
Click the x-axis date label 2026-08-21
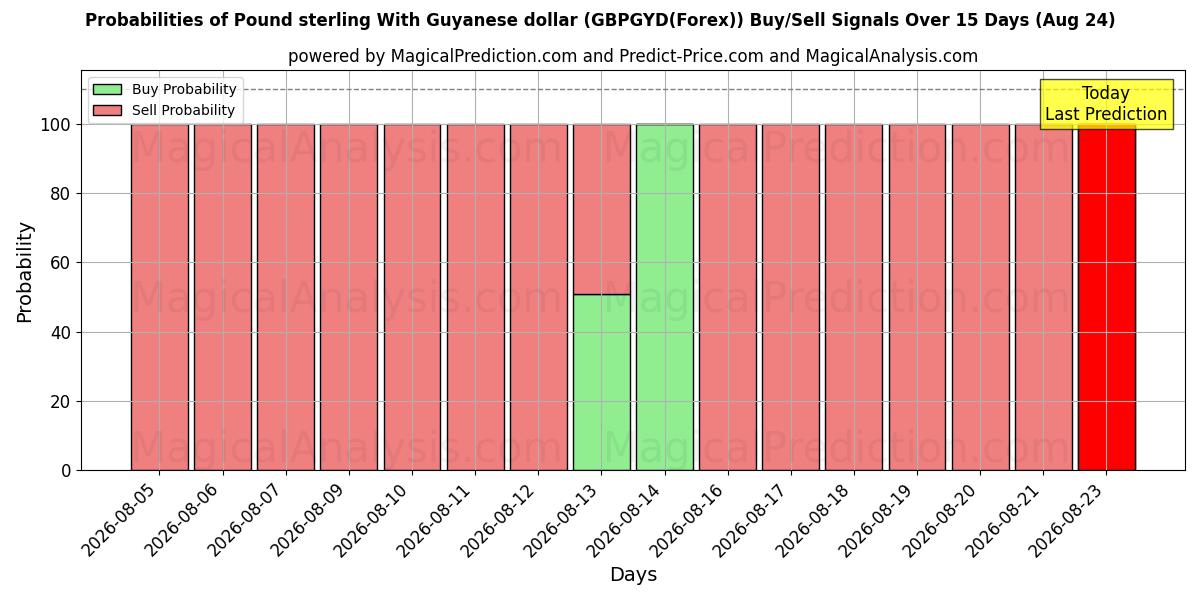[x=1006, y=518]
